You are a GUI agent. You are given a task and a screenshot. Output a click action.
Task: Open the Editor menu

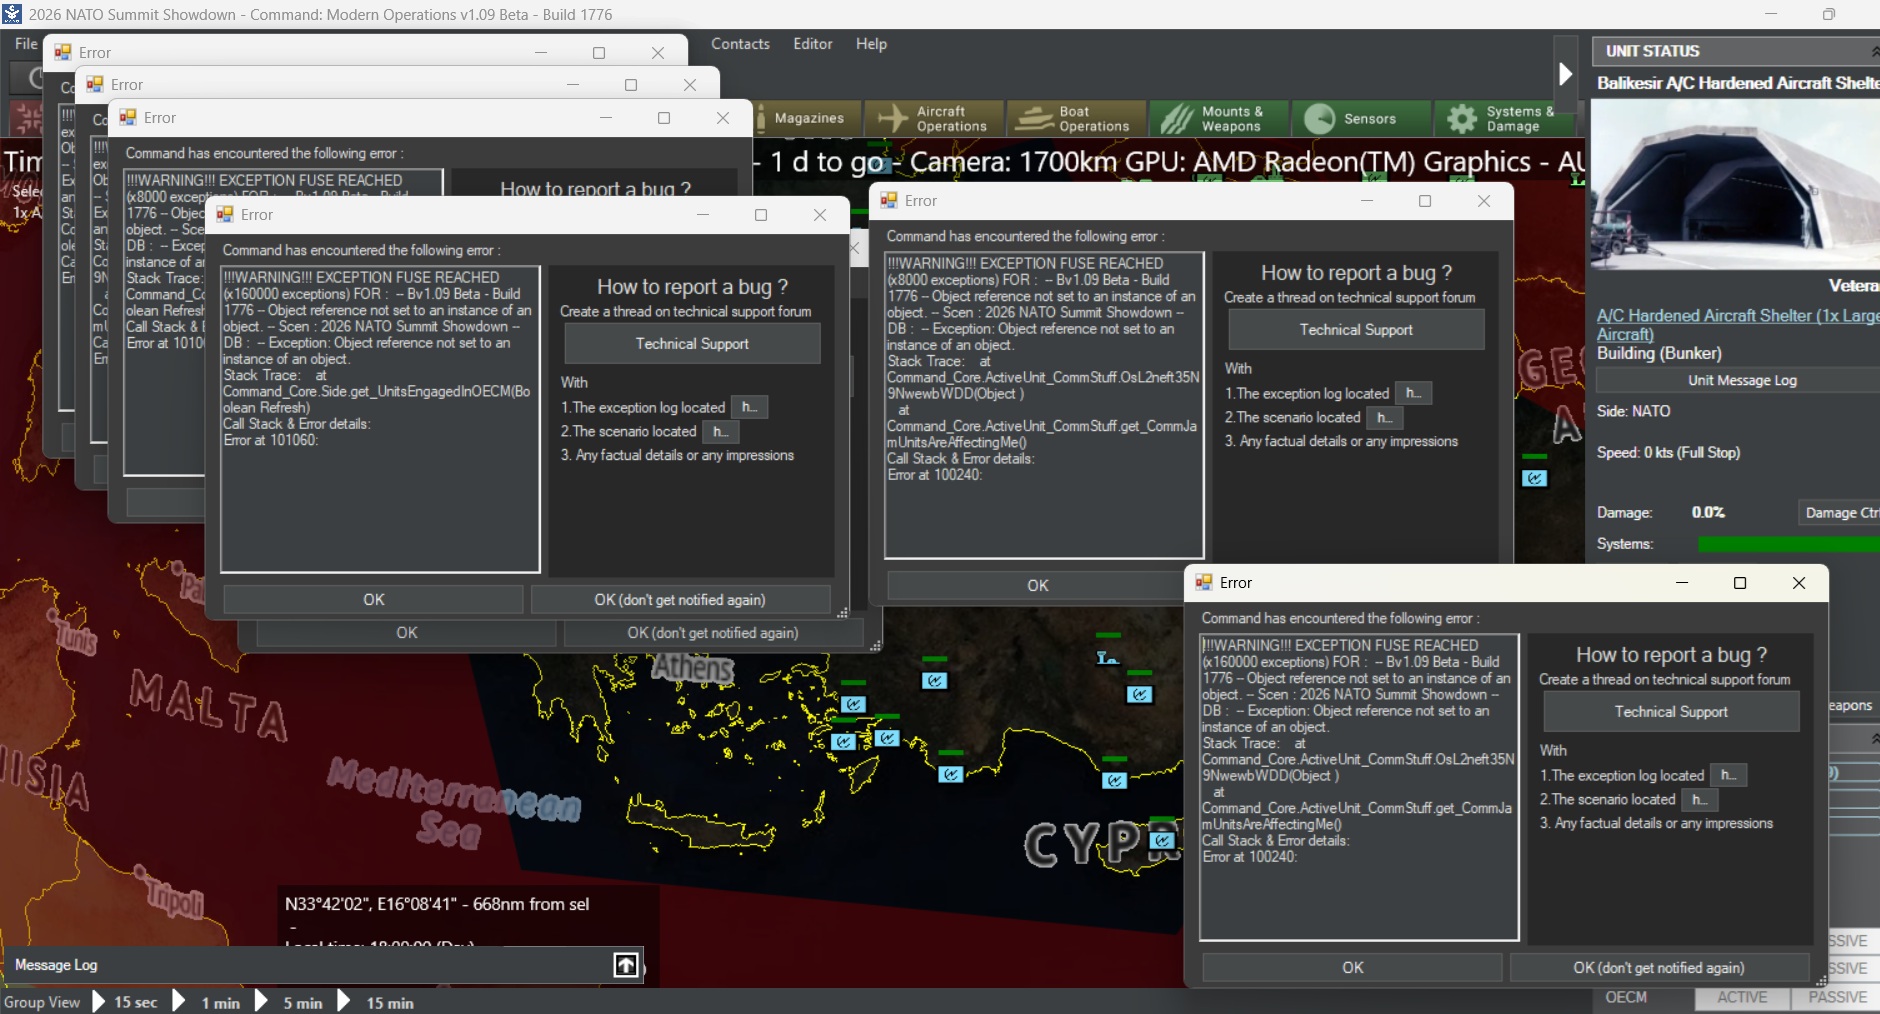pyautogui.click(x=813, y=44)
